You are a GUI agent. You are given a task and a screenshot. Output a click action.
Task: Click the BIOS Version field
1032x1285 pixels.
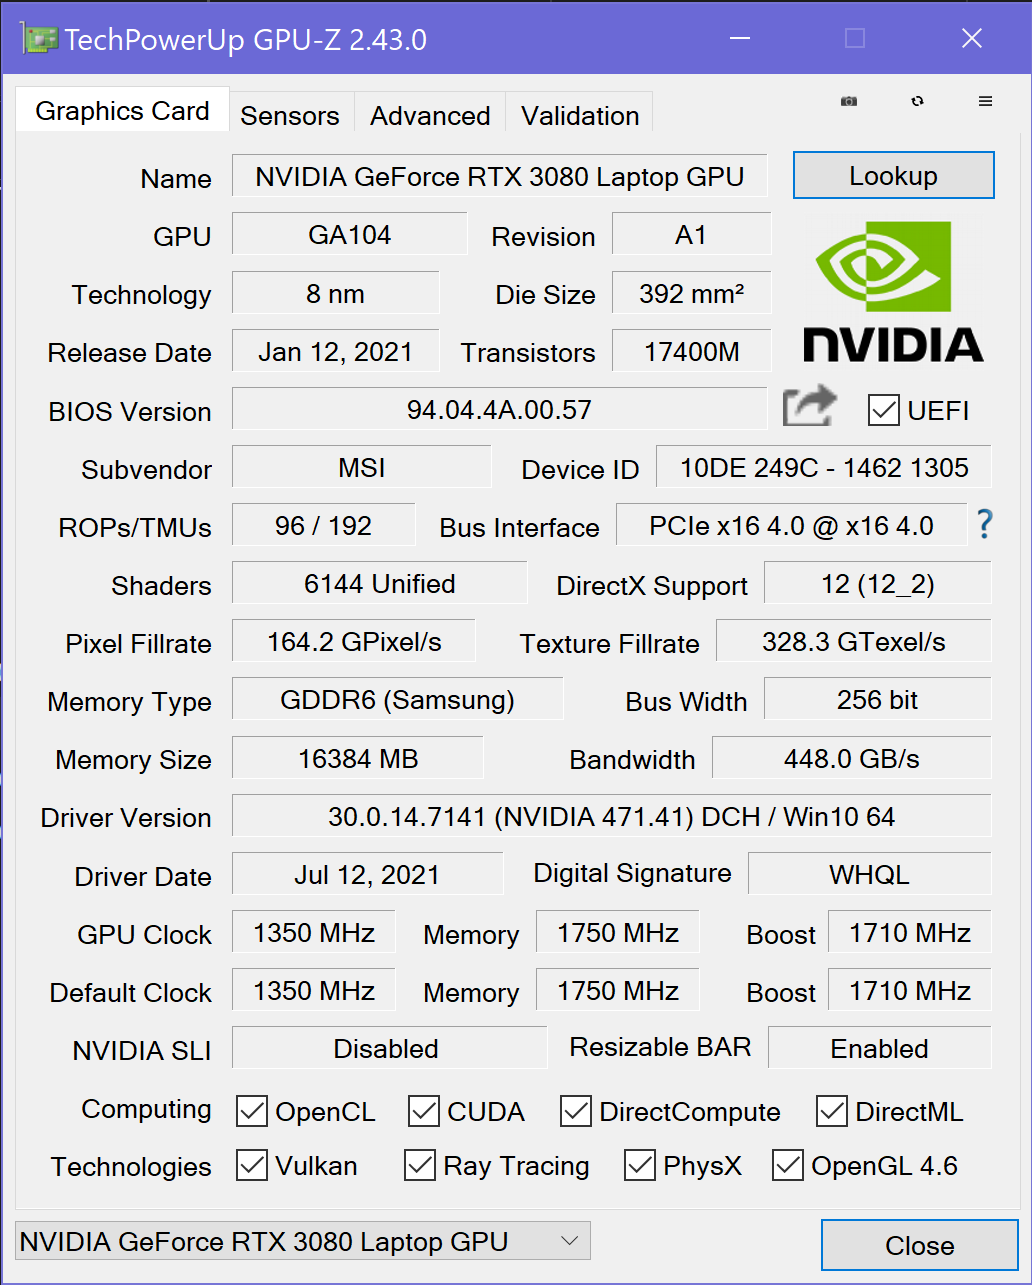[499, 410]
